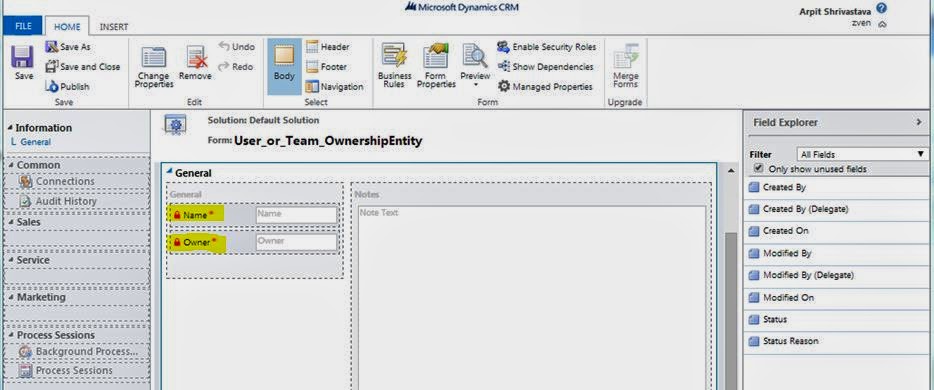This screenshot has width=934, height=390.
Task: Select the Body section button
Action: (284, 67)
